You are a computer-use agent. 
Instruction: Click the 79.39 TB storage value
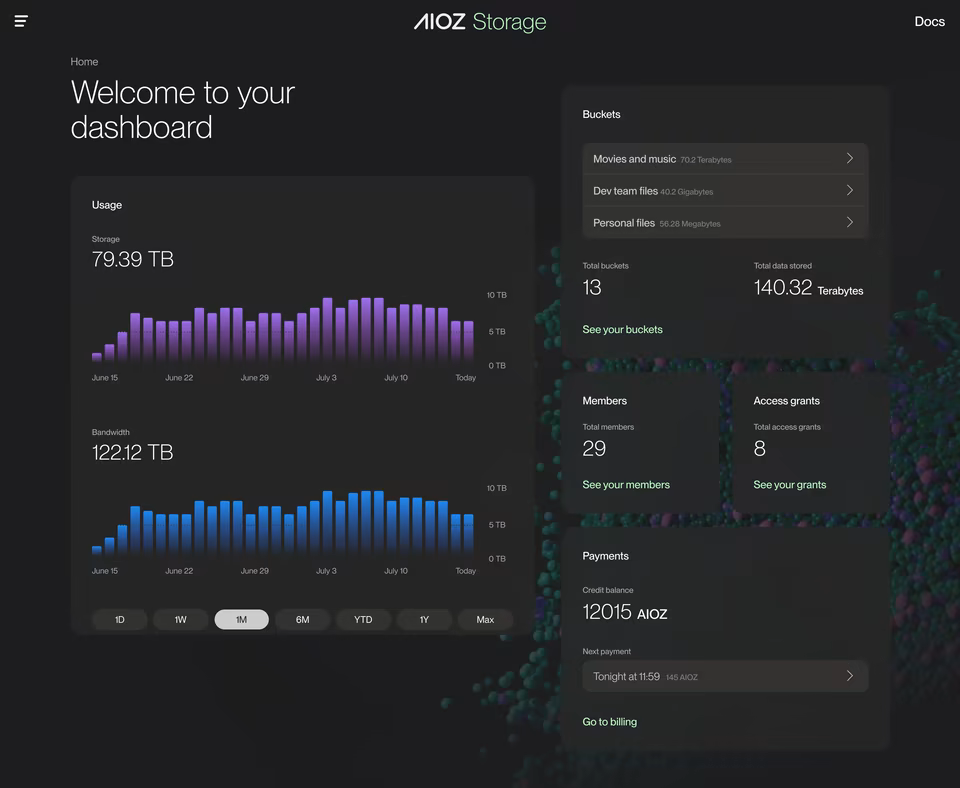(133, 259)
